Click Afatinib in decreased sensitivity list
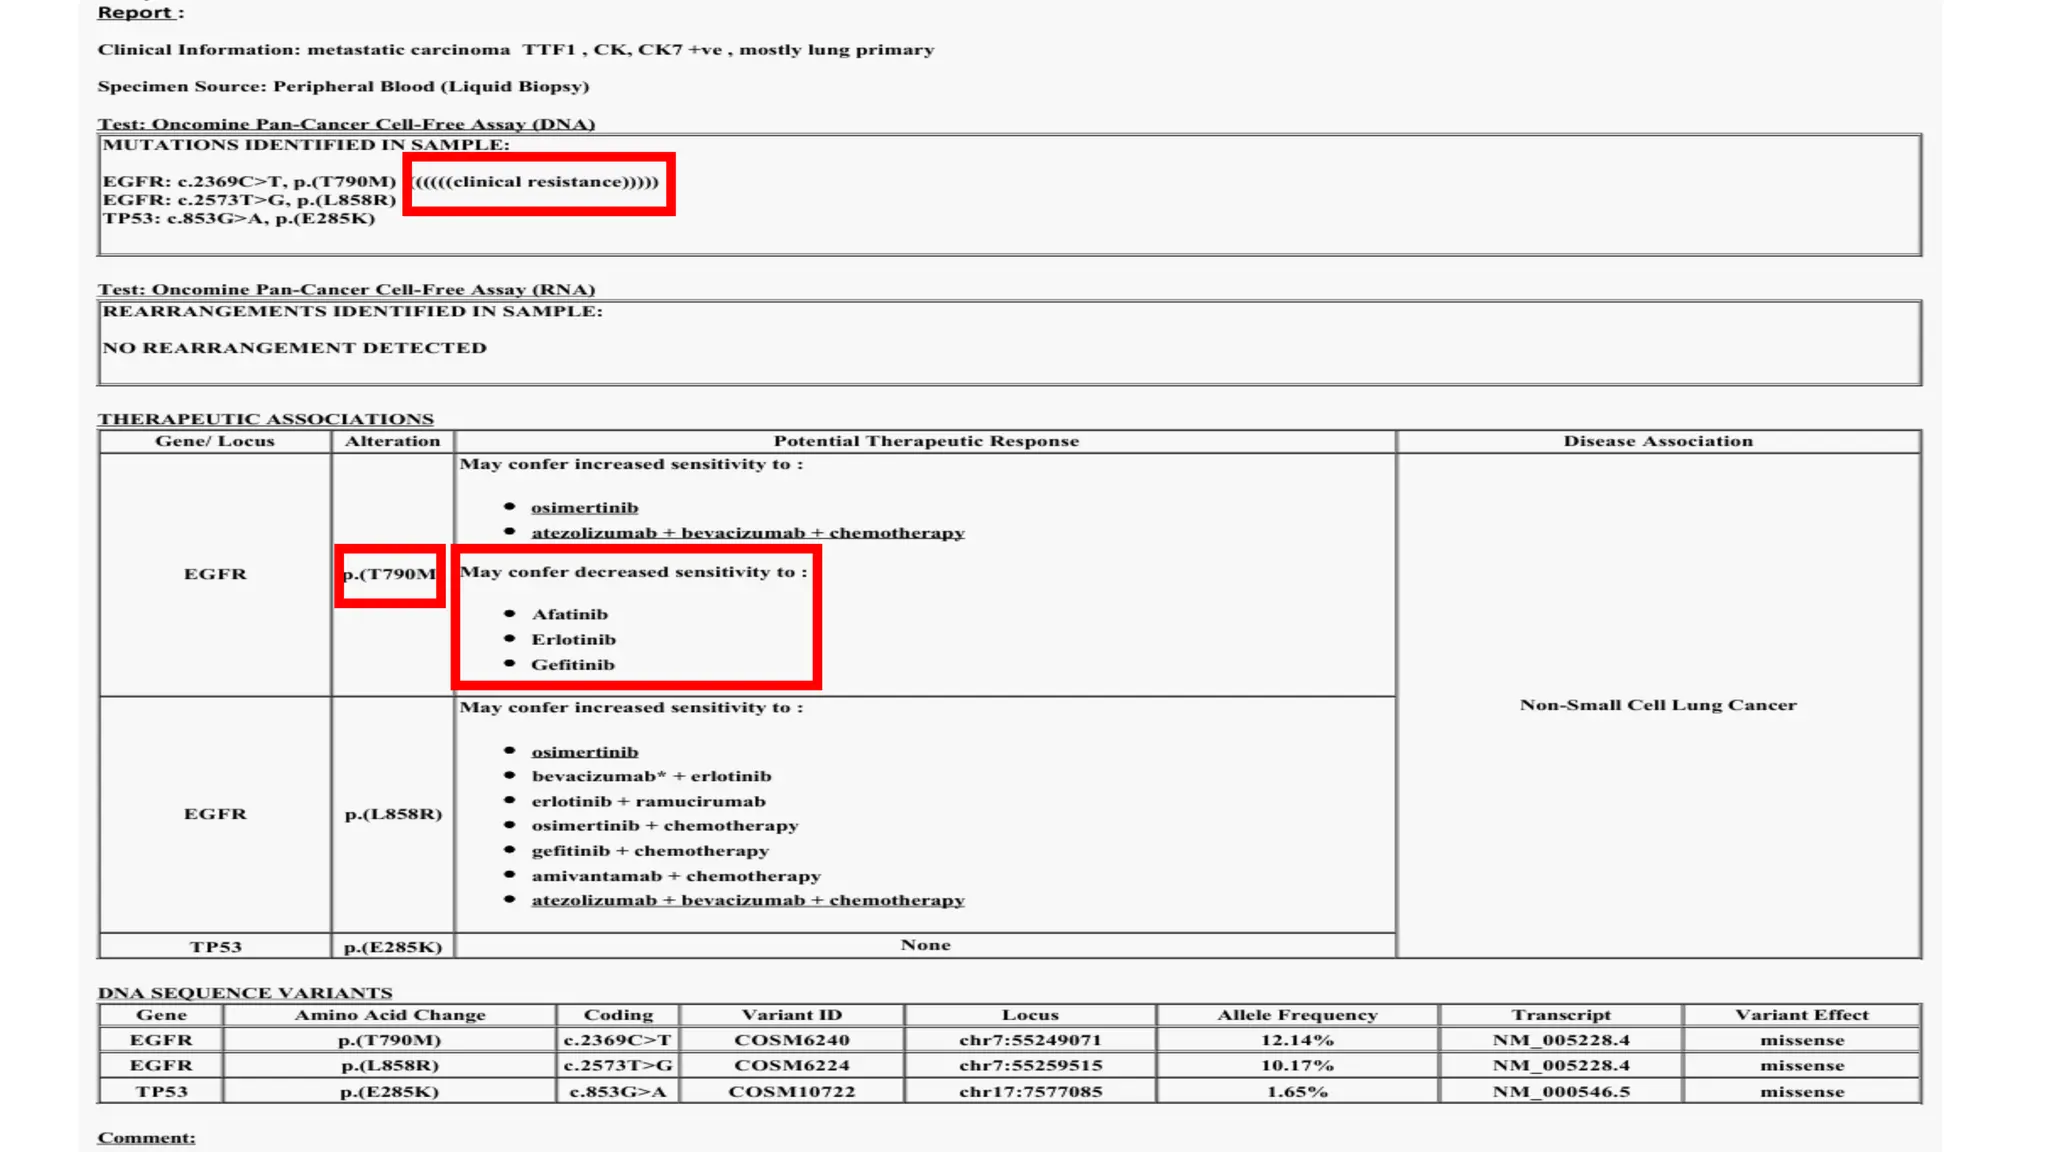The width and height of the screenshot is (2048, 1152). [x=569, y=615]
